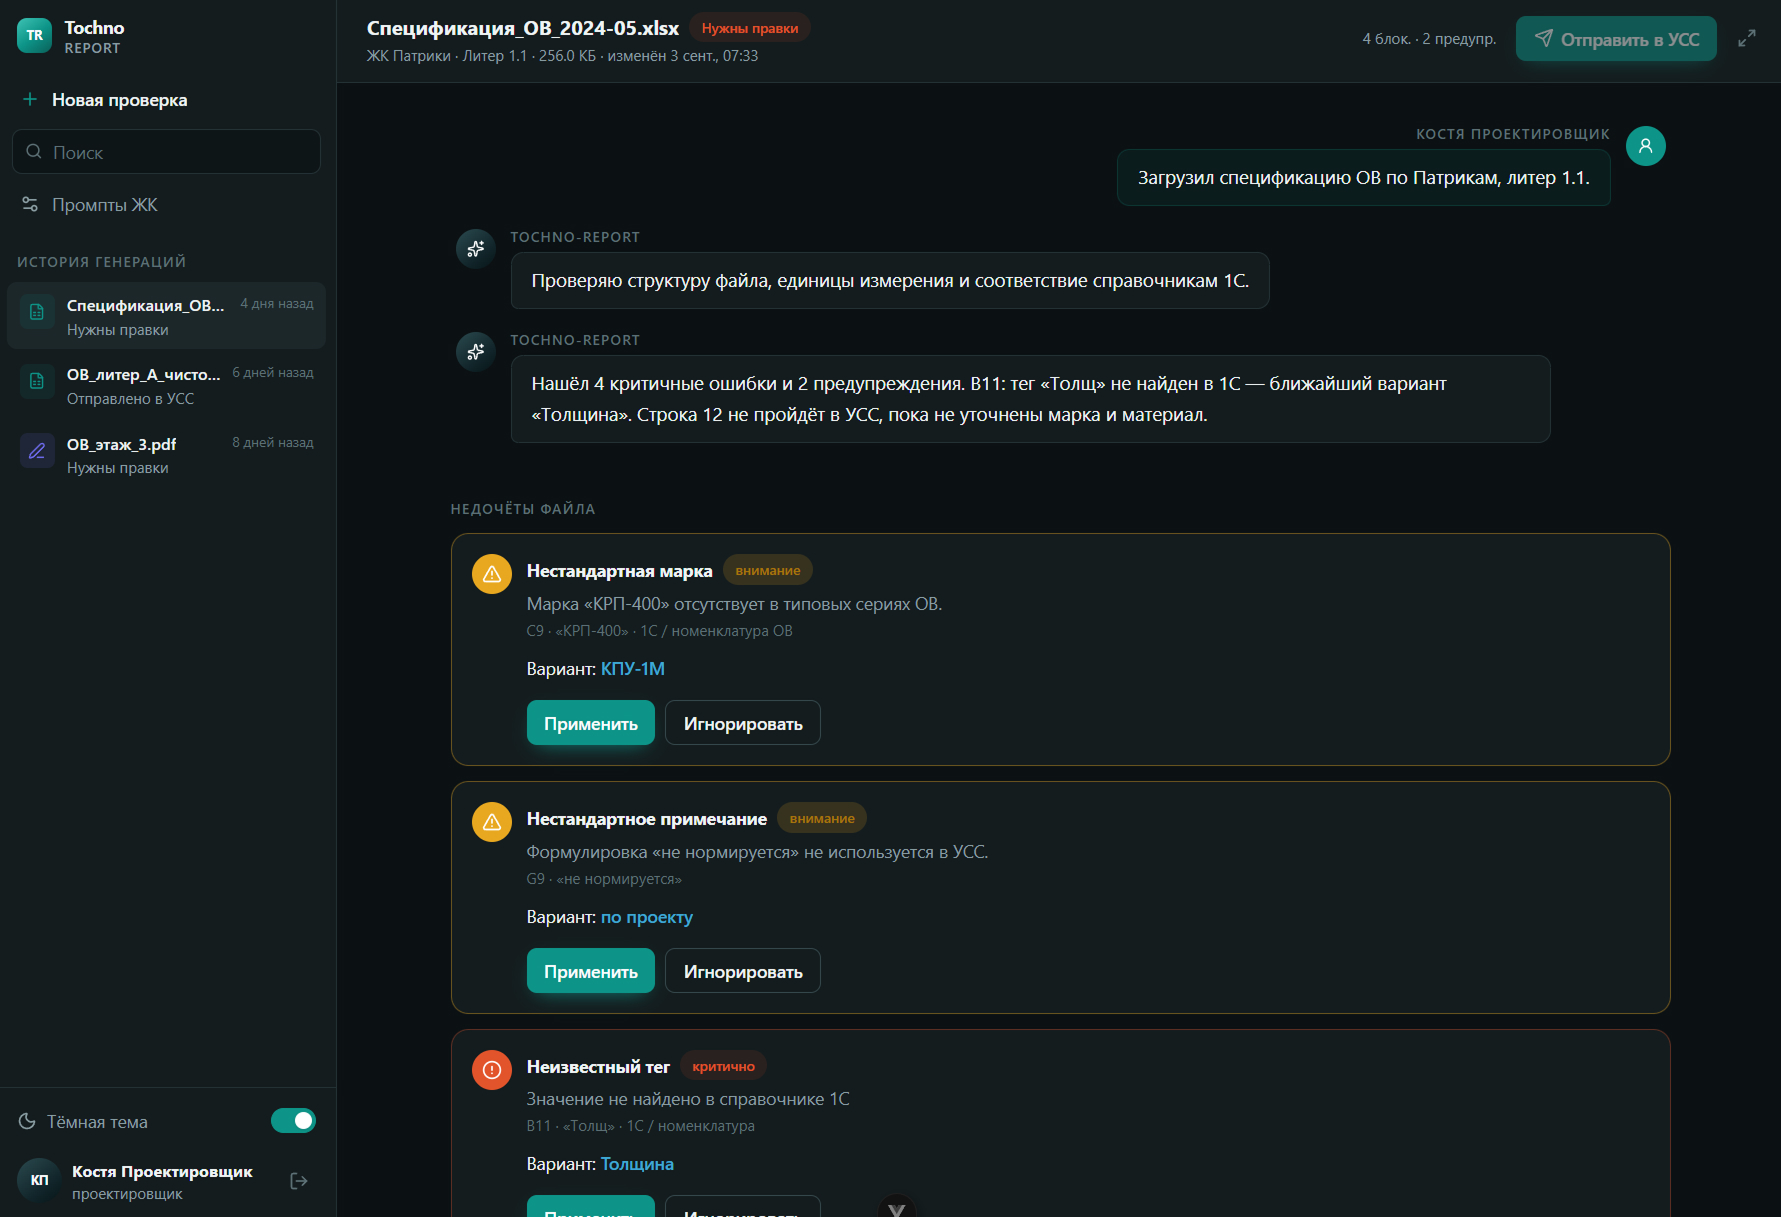Click warning triangle icon on Нестандартная марка card

(x=492, y=574)
